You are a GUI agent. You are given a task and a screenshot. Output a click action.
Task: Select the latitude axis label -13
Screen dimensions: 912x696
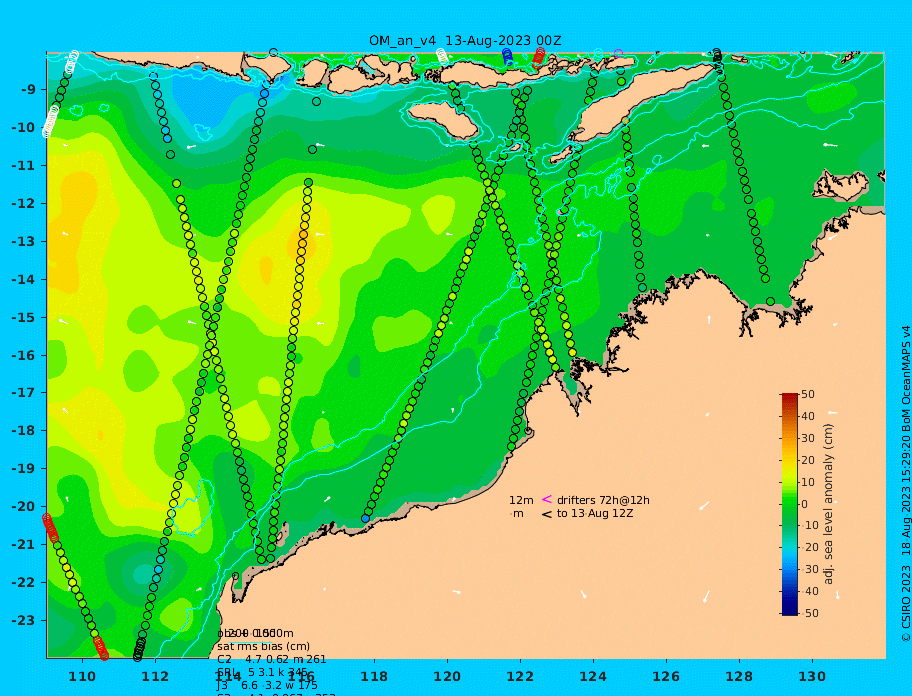(24, 241)
